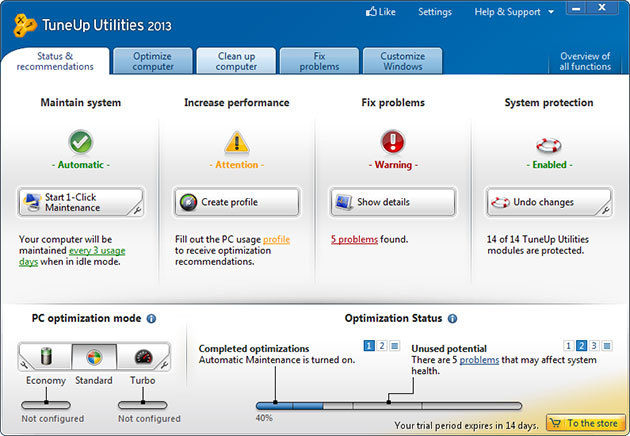The image size is (630, 436).
Task: Switch to Optimize computer tab
Action: (153, 61)
